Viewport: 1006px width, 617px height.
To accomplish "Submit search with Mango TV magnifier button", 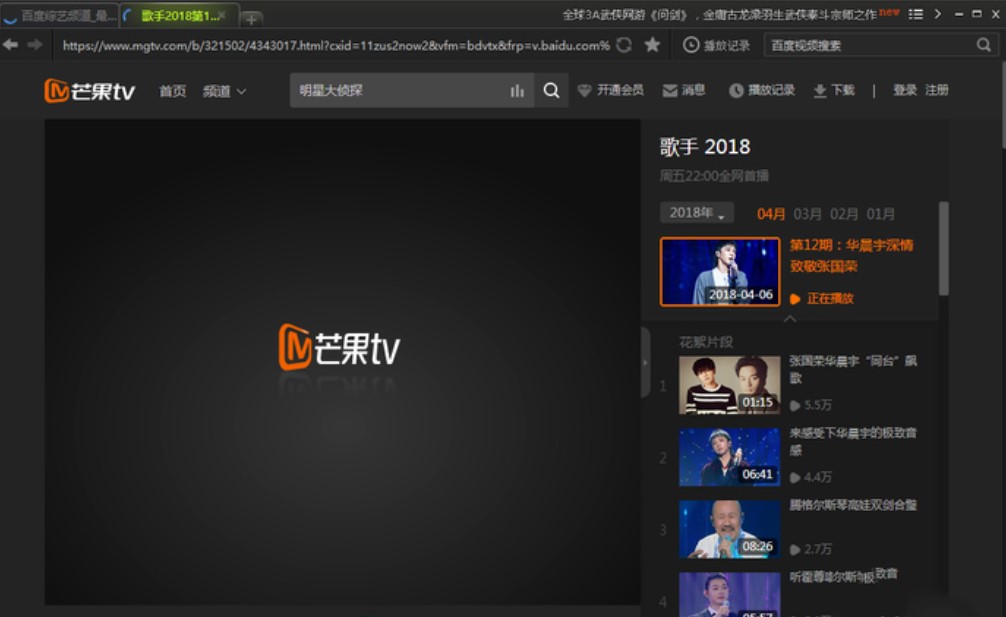I will click(551, 90).
